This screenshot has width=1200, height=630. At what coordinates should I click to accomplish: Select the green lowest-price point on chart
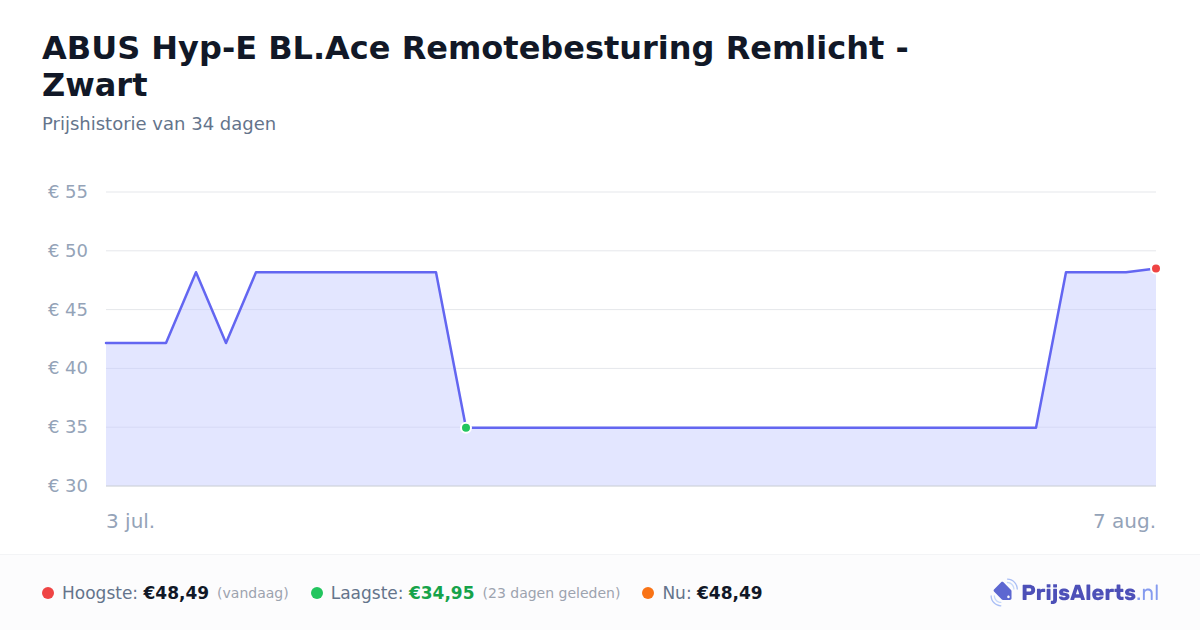pos(466,428)
